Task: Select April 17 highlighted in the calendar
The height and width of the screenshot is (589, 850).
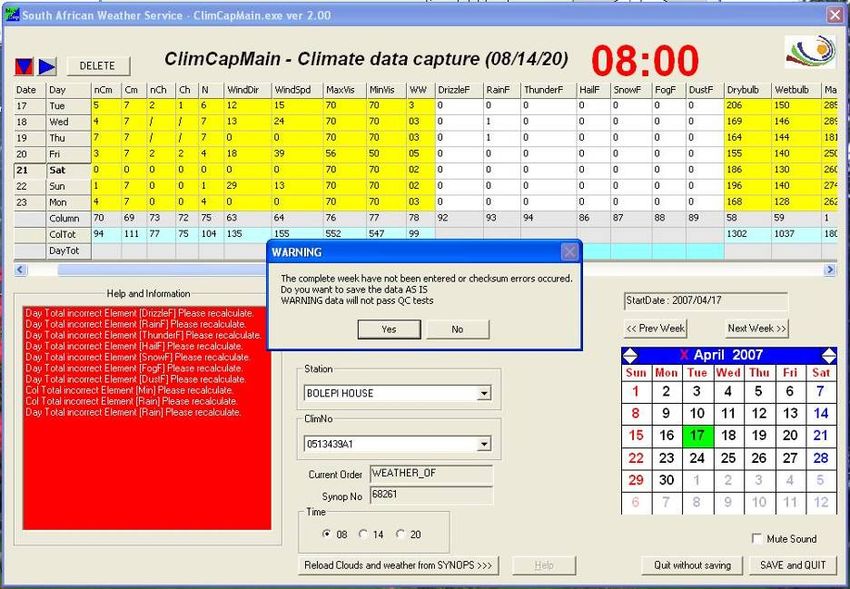Action: coord(697,436)
